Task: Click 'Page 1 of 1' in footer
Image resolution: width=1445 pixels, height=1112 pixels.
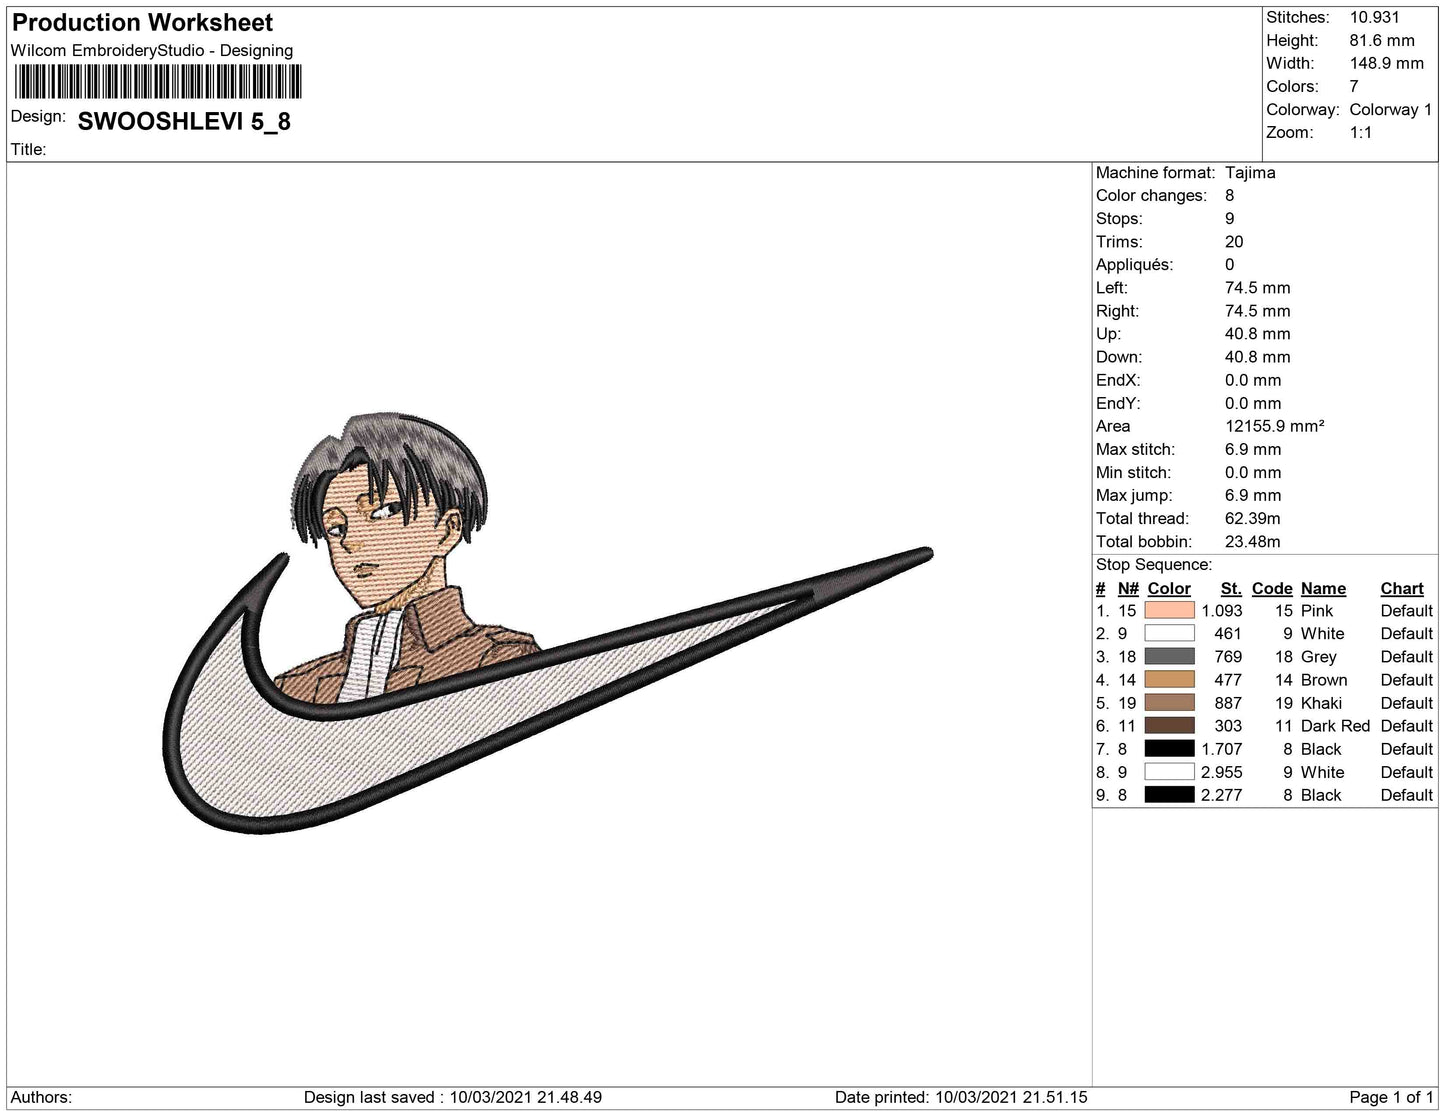Action: (1391, 1097)
